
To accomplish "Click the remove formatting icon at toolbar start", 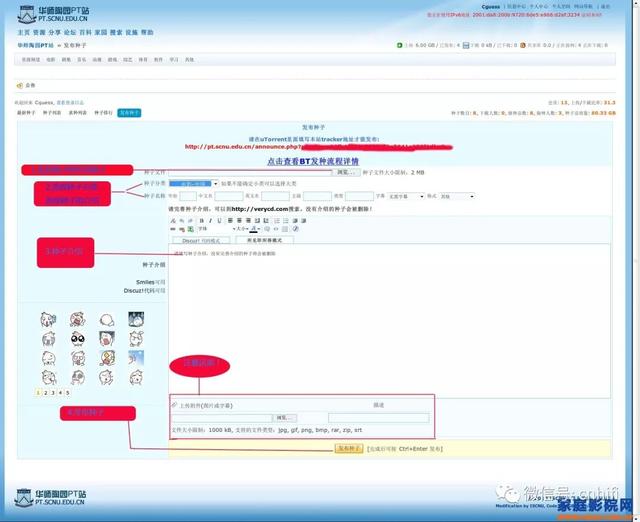I will pos(173,221).
